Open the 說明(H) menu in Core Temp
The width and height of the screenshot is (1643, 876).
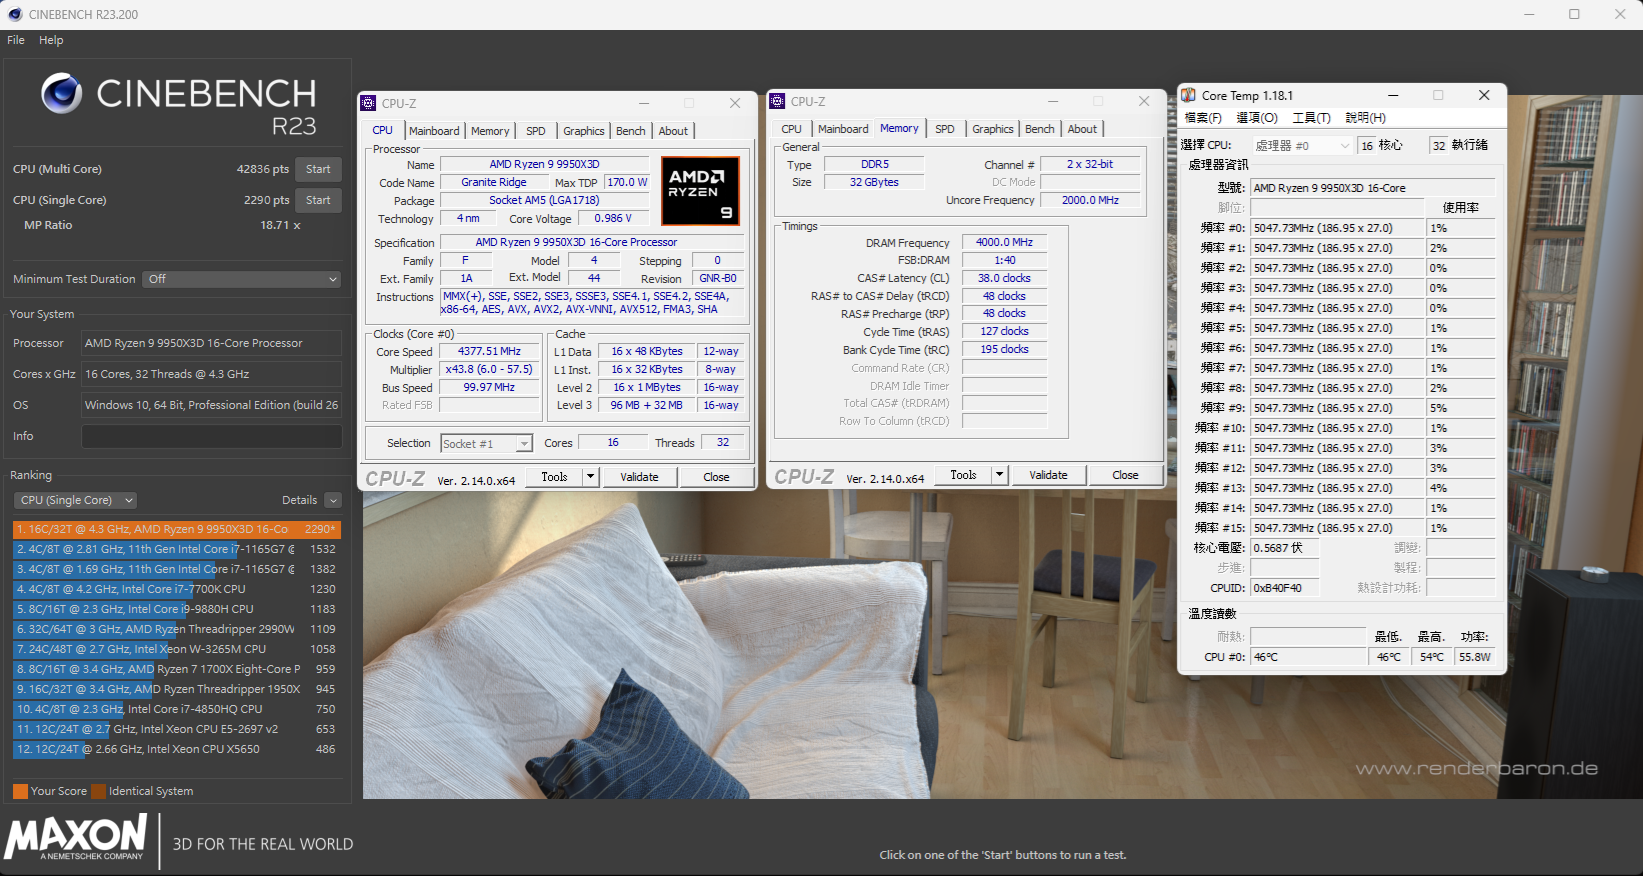(1365, 118)
